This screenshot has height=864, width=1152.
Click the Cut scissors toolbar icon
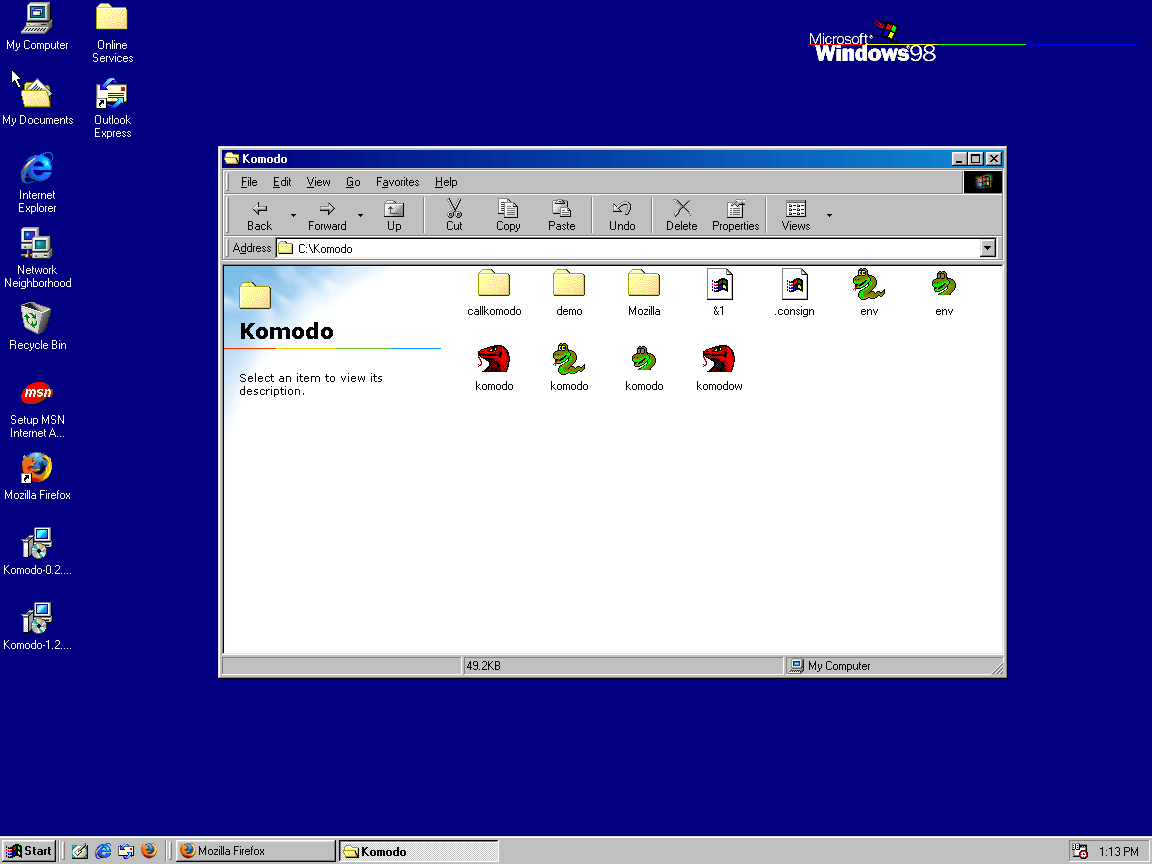click(454, 209)
